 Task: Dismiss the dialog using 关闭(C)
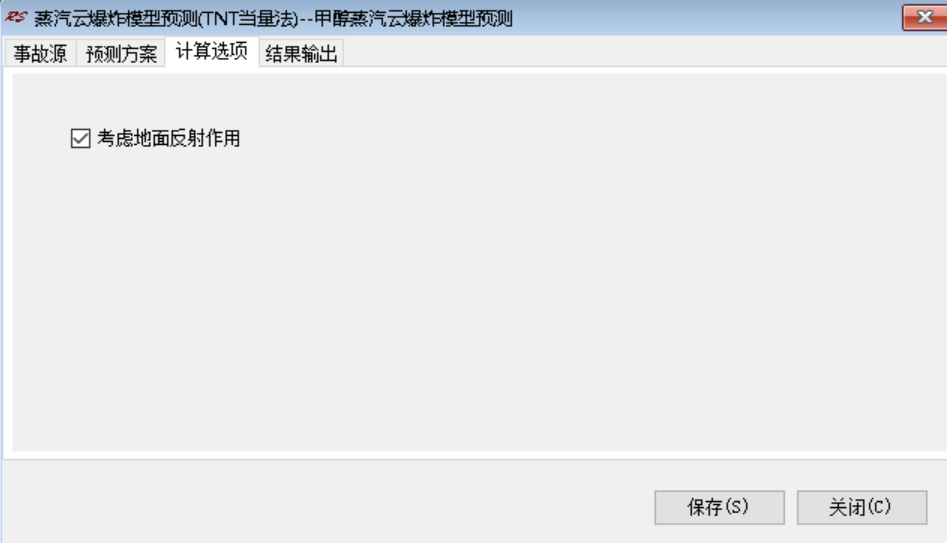pos(862,507)
